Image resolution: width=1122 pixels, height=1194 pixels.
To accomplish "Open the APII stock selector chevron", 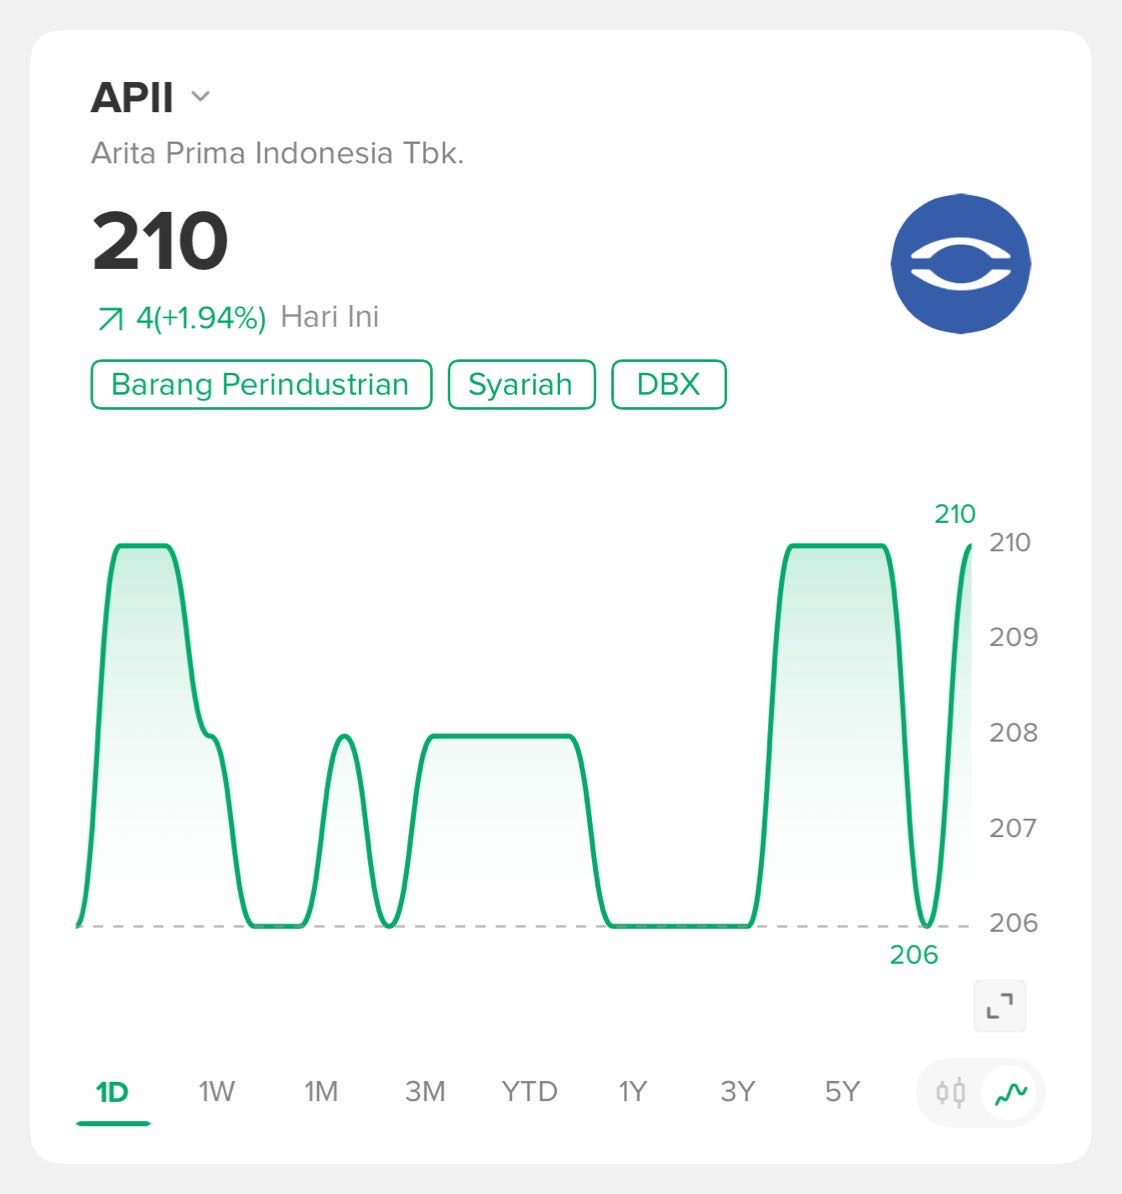I will pos(200,97).
